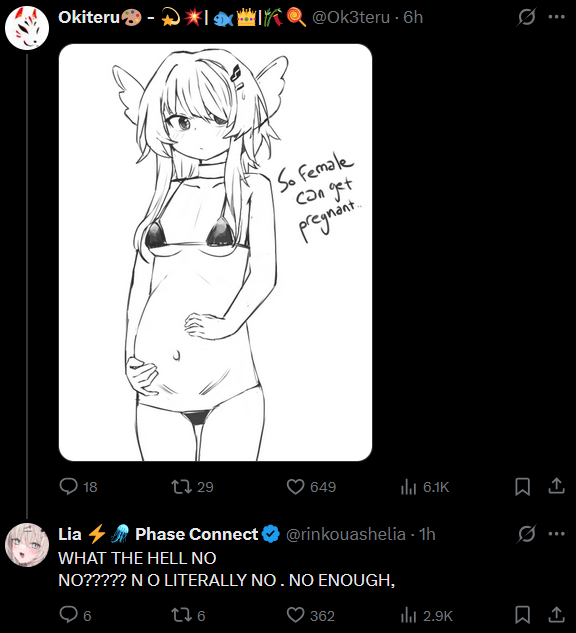Open Grok icon on Lia's reply
The width and height of the screenshot is (576, 633).
coord(526,534)
